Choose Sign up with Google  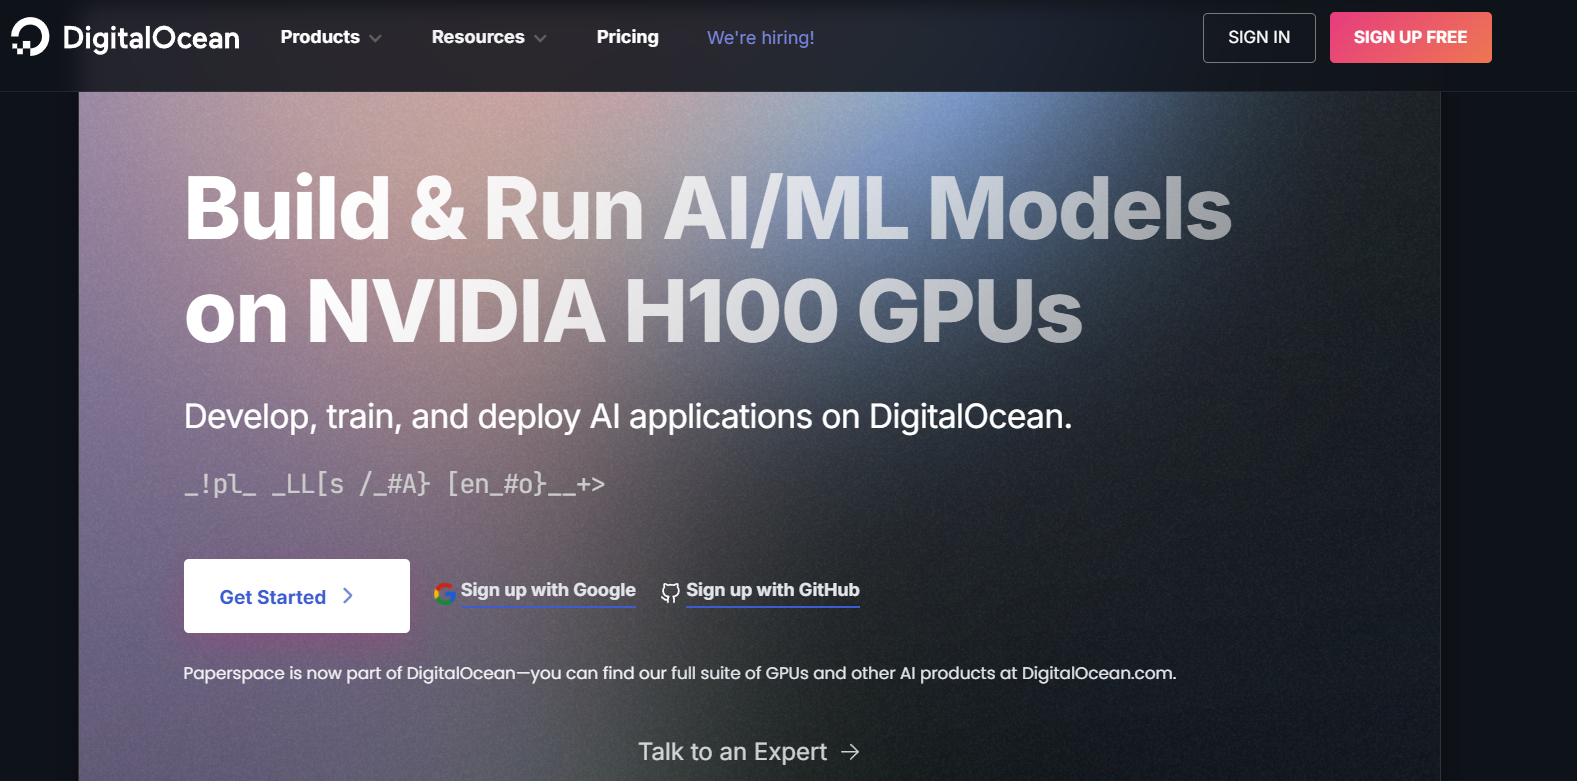click(547, 590)
